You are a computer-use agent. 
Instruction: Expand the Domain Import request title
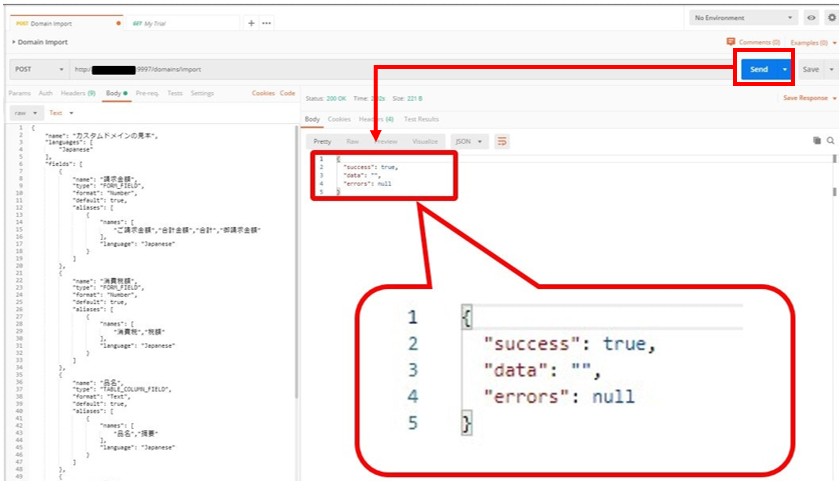[40, 42]
